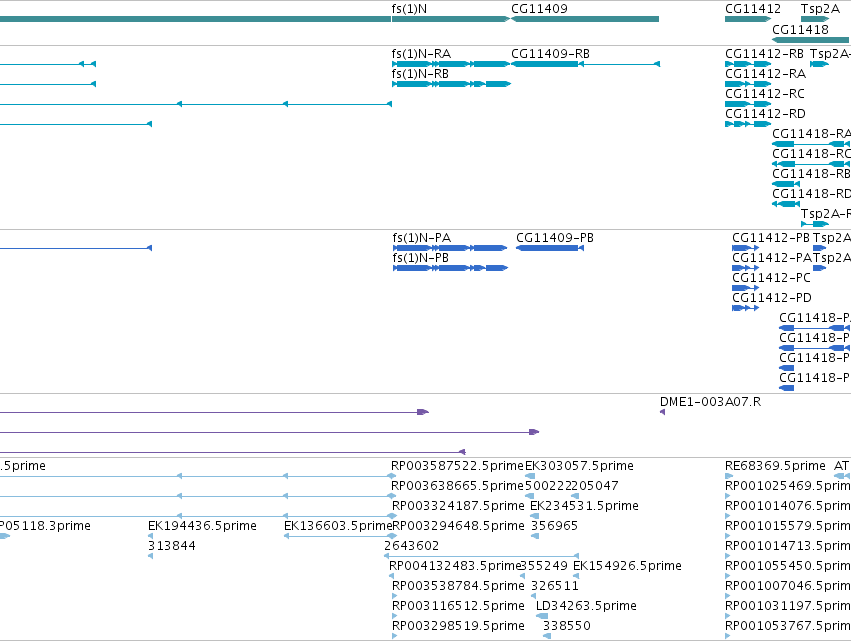Select EST RE68369.5prime
Screen dimensions: 851x641
[775, 466]
